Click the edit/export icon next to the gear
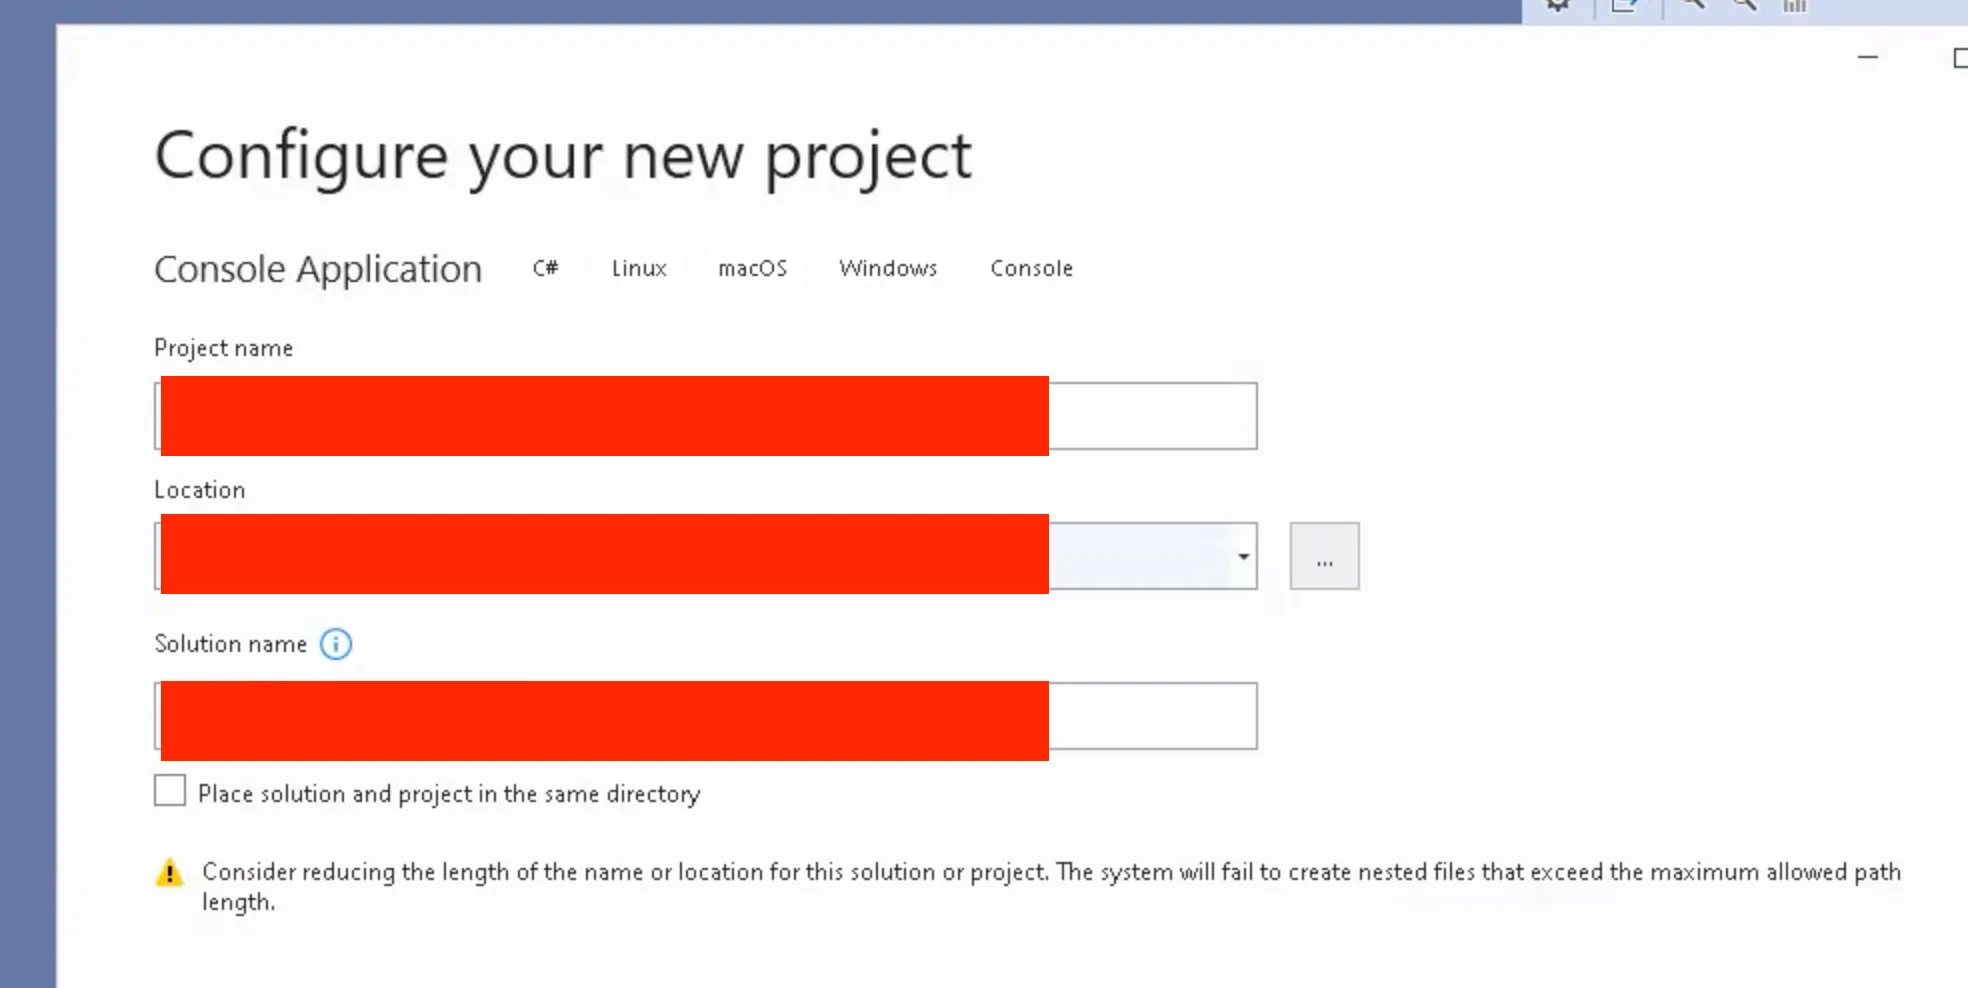The image size is (1968, 988). (1625, 6)
